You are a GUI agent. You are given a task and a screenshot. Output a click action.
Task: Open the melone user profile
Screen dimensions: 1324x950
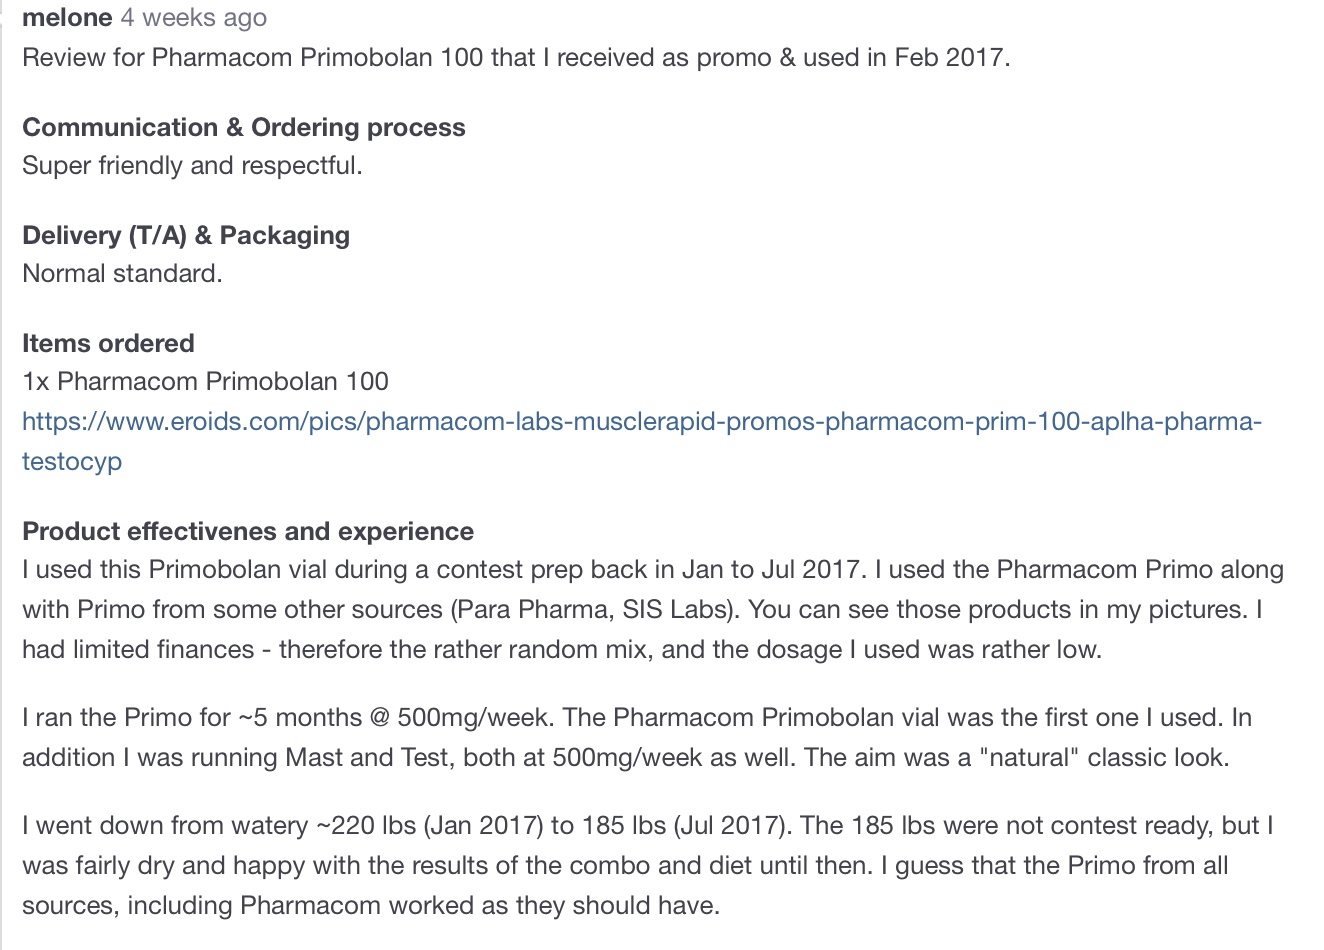67,18
